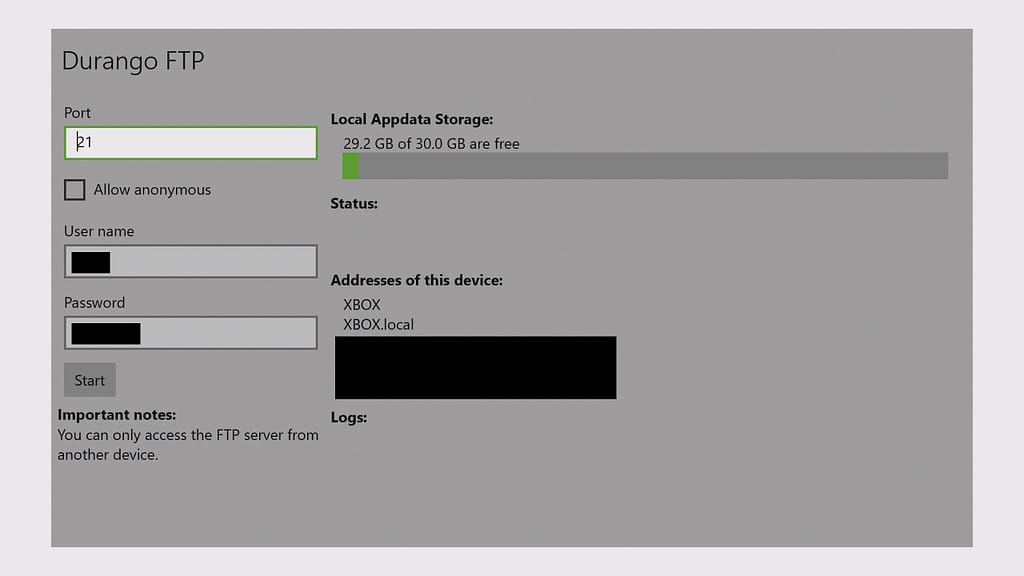Click the Important notes heading
Screen dimensions: 1024x576
point(117,415)
